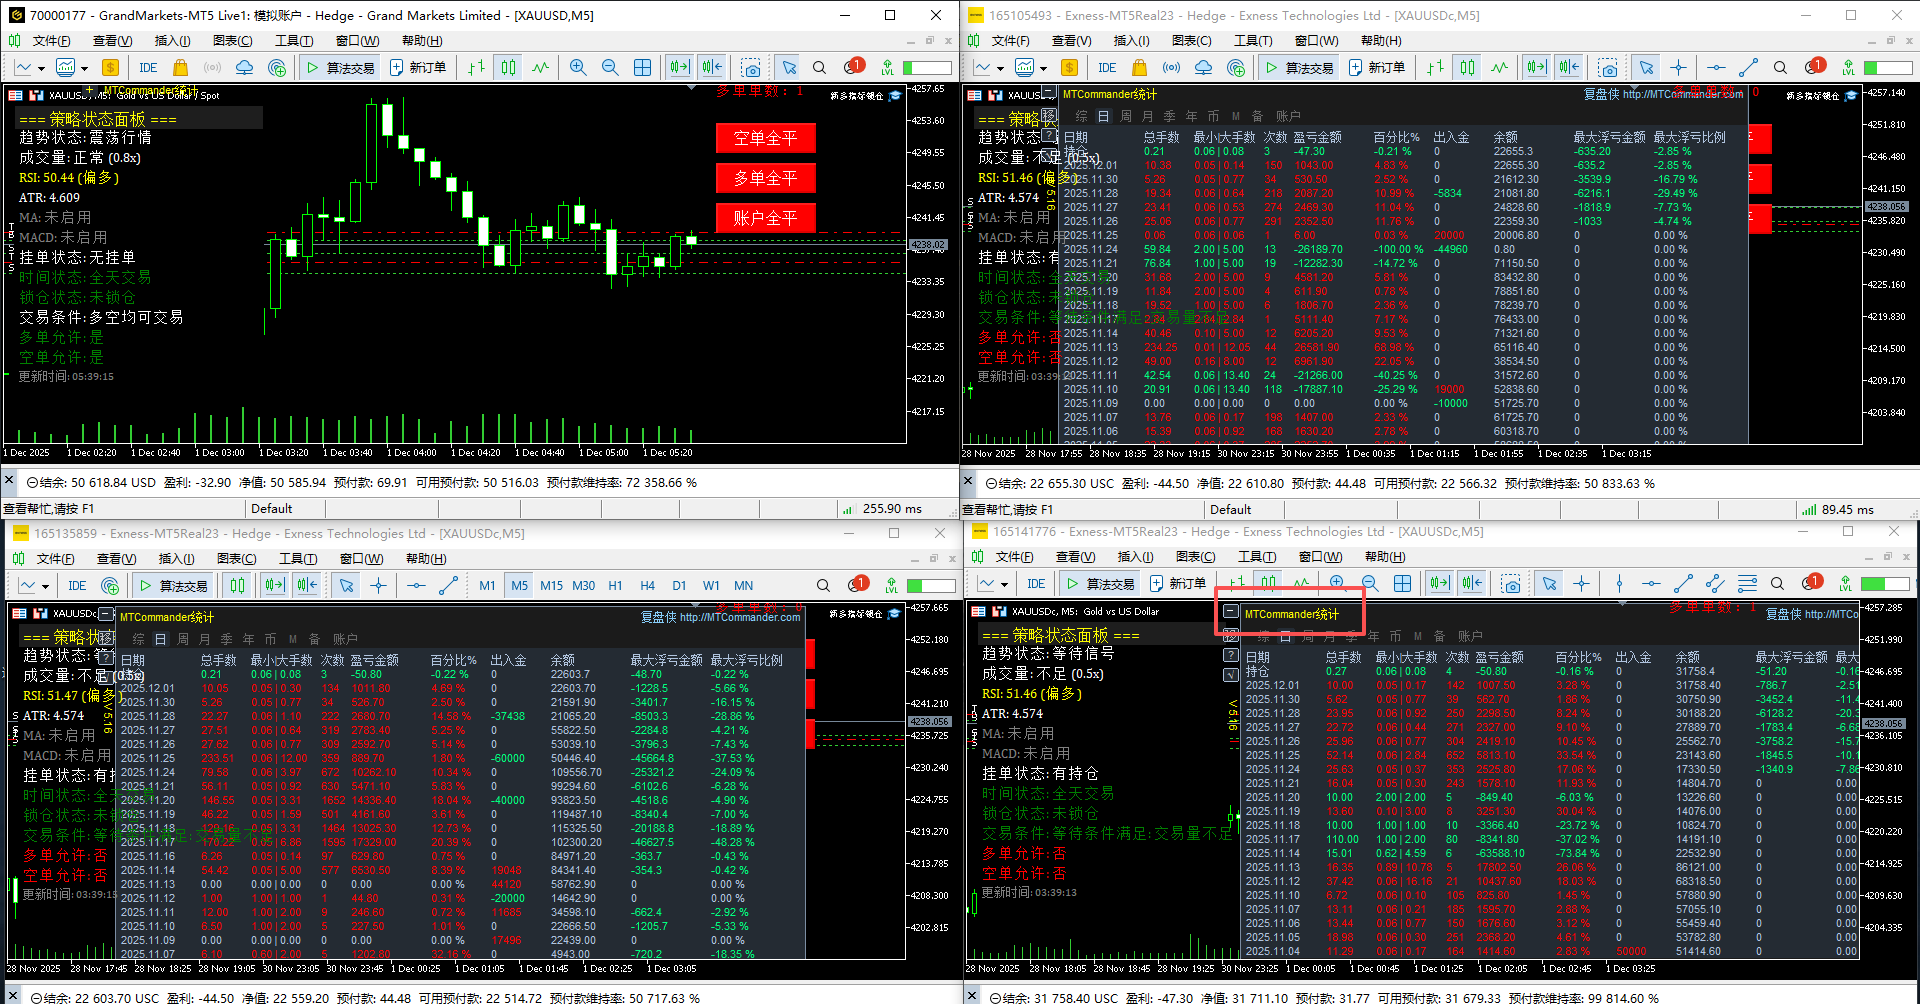The width and height of the screenshot is (1920, 1004).
Task: Expand MTCommander统计 plus in GrandMarkets chart
Action: tap(92, 91)
